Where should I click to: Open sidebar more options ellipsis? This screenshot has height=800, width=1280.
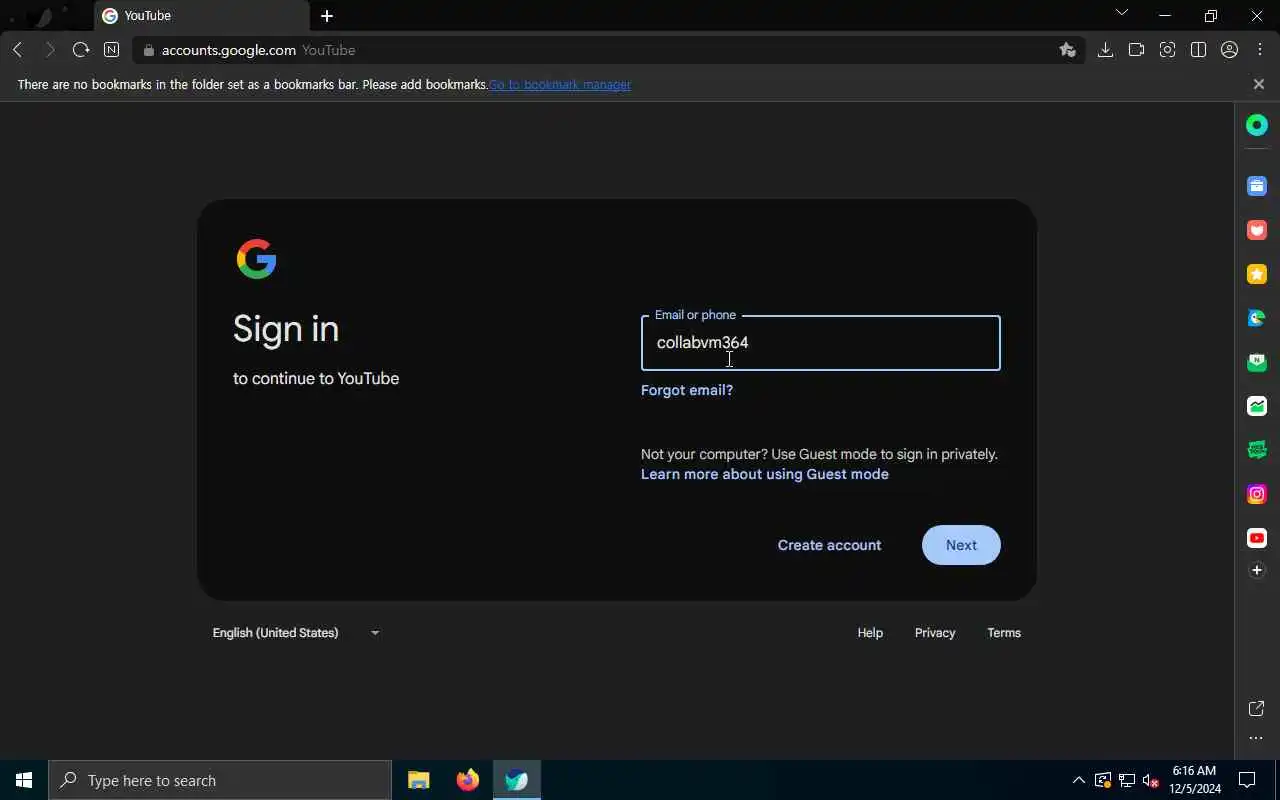point(1257,739)
